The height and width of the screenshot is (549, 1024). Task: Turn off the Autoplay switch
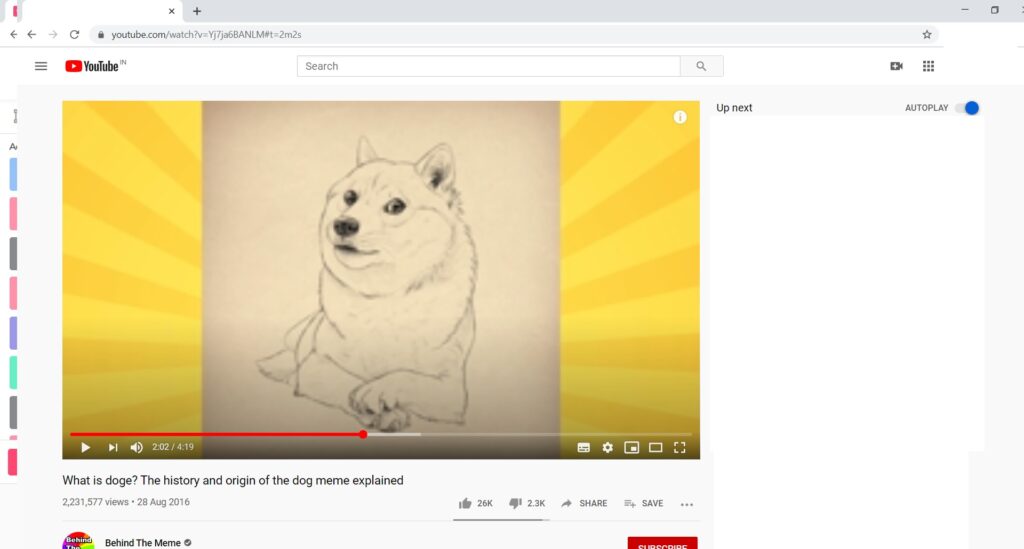967,108
